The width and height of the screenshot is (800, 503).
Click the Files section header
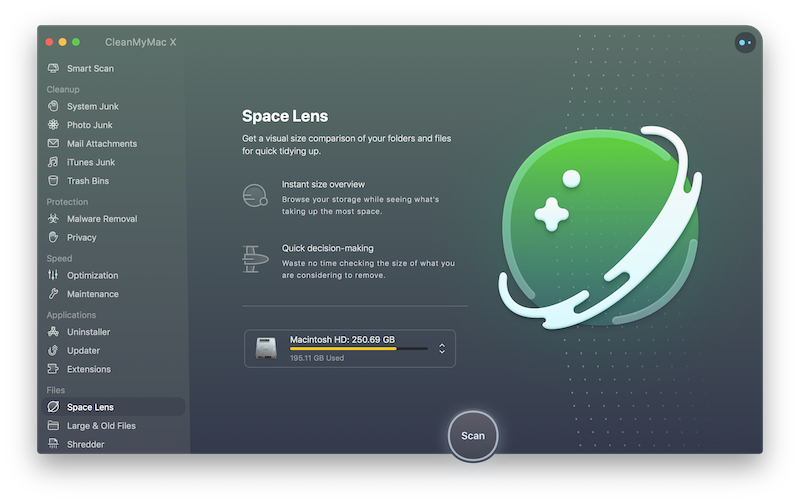56,390
